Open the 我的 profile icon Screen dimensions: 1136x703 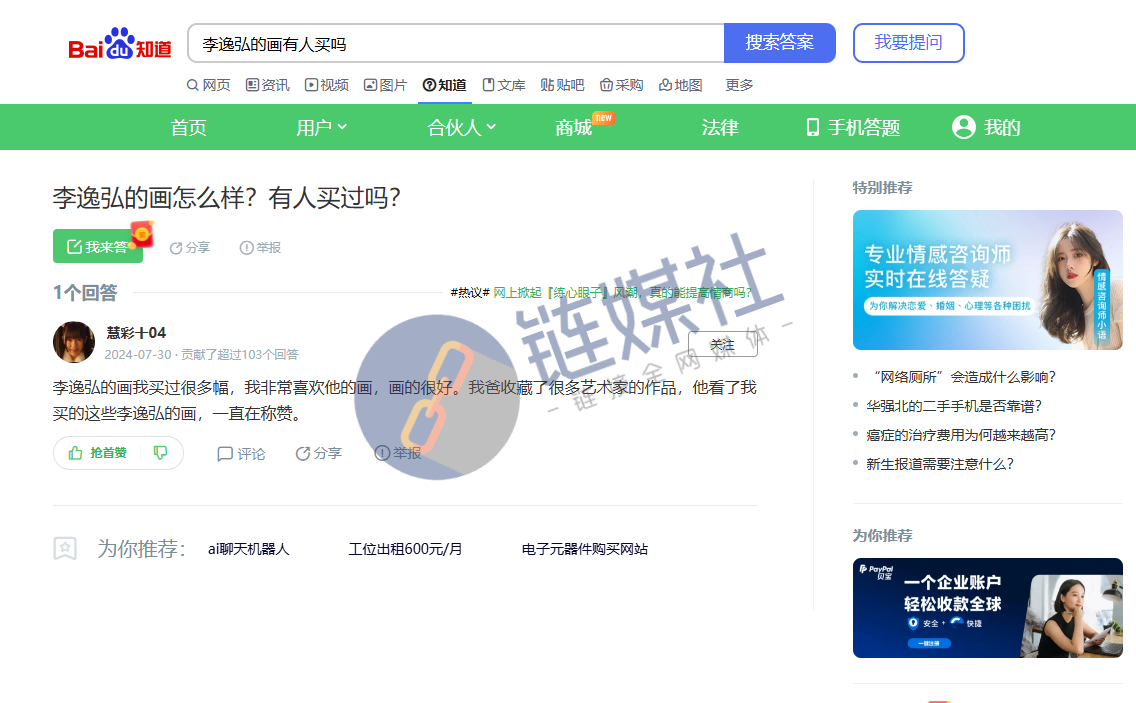coord(963,127)
